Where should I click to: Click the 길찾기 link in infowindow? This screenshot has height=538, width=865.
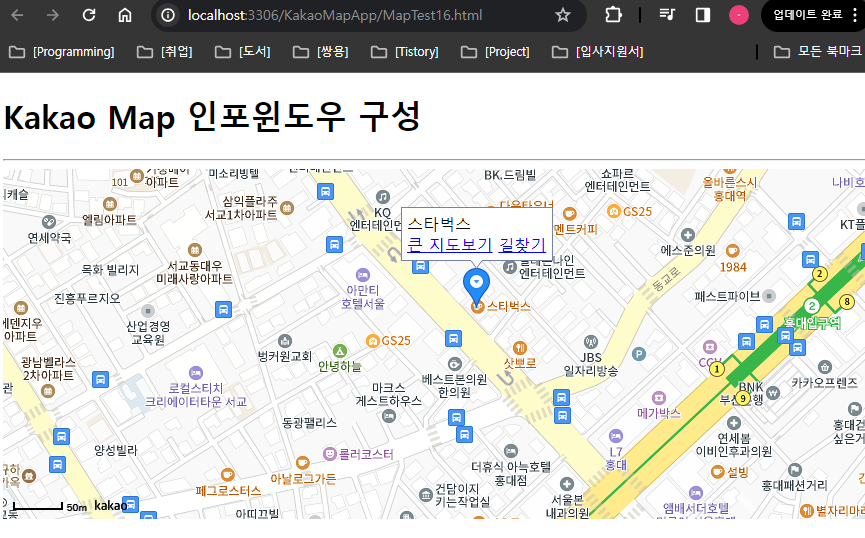(x=522, y=244)
